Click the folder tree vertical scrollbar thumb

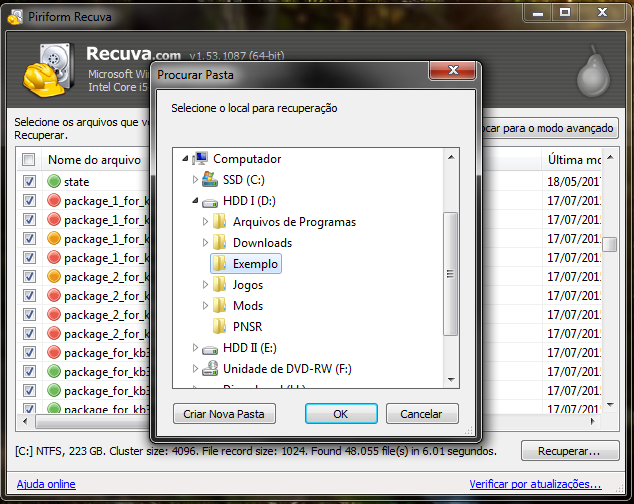tap(451, 274)
